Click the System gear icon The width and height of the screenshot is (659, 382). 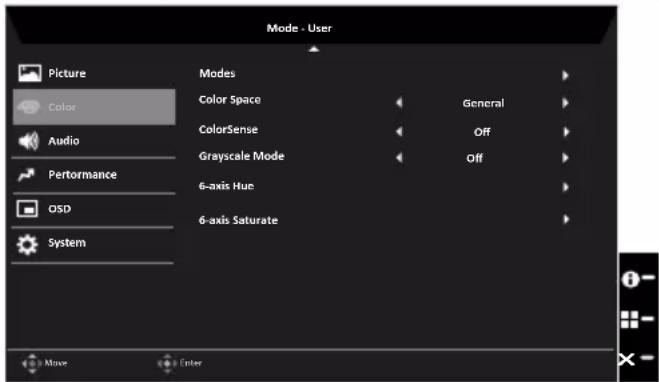coord(27,245)
